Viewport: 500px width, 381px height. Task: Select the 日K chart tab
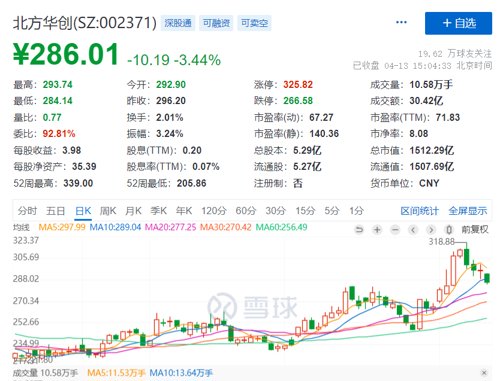pos(83,211)
